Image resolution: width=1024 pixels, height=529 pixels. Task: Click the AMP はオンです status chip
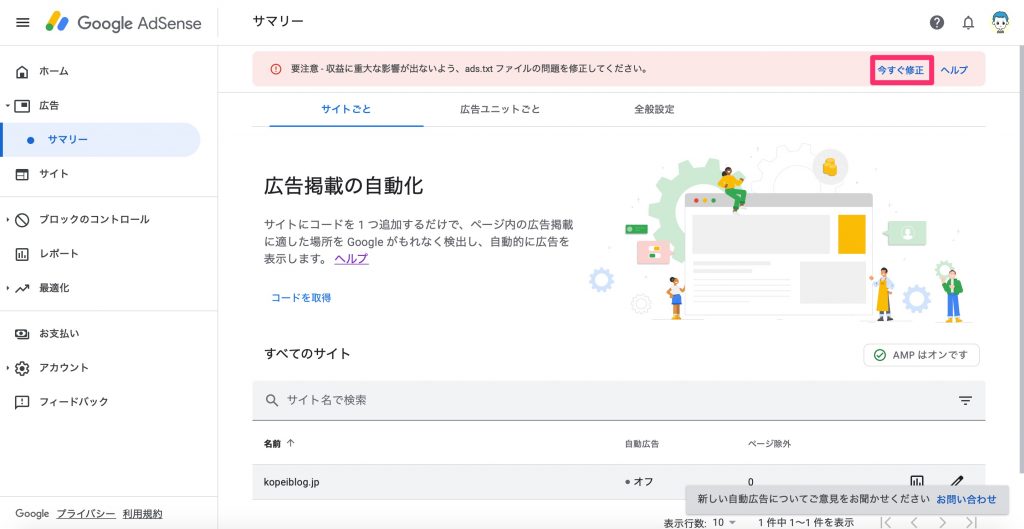tap(921, 355)
